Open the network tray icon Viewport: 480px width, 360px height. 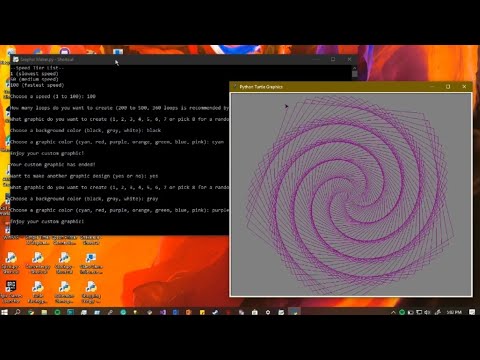419,312
